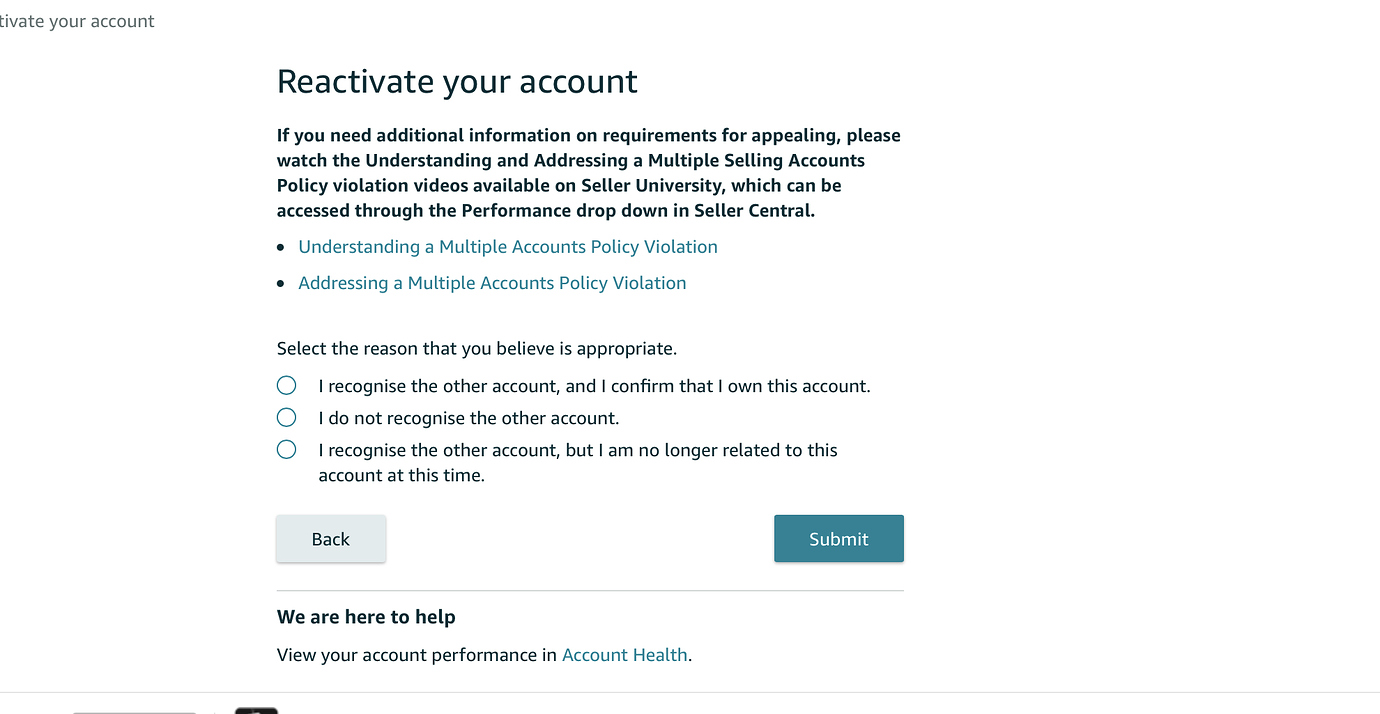Choose 'I do not recognise the other account' radio
1380x714 pixels.
coord(287,417)
